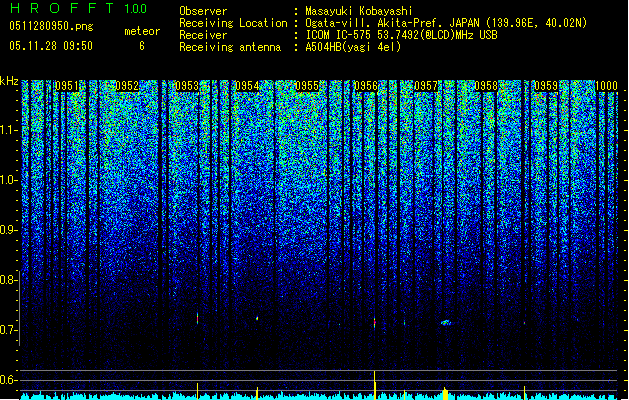Screen dimensions: 629x400
Task: Click the 'Observer' field label
Action: pyautogui.click(x=203, y=11)
